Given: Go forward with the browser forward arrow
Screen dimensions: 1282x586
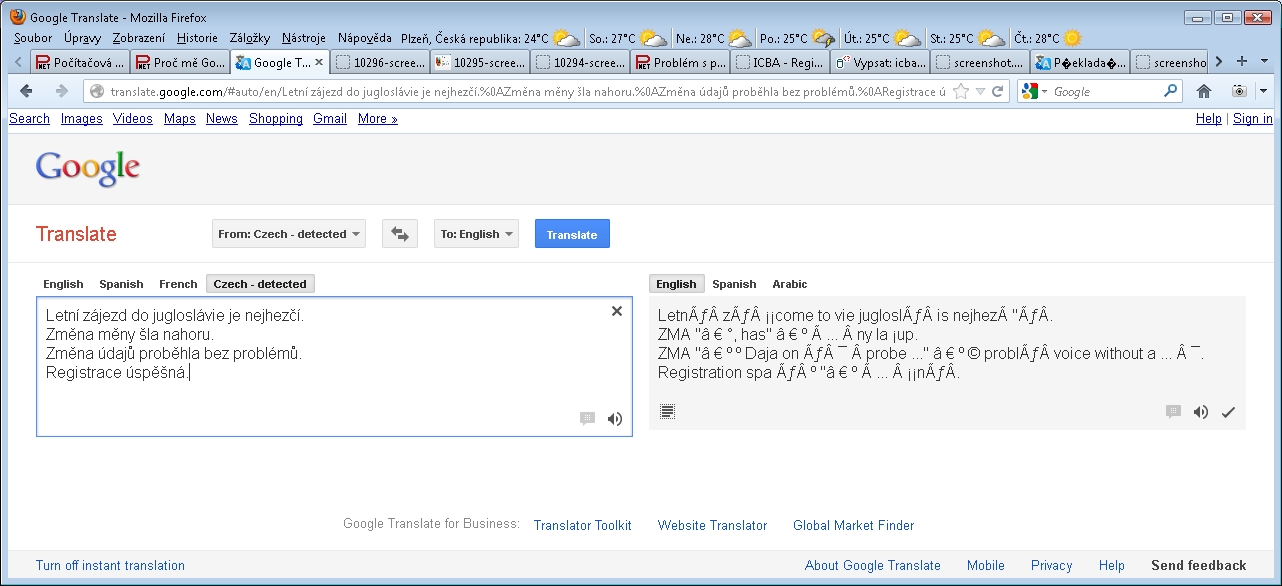Looking at the screenshot, I should click(x=62, y=91).
